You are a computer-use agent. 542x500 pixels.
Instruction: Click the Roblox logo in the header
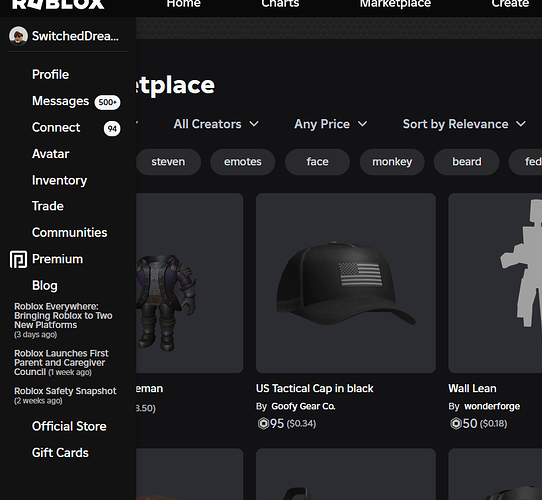point(58,4)
